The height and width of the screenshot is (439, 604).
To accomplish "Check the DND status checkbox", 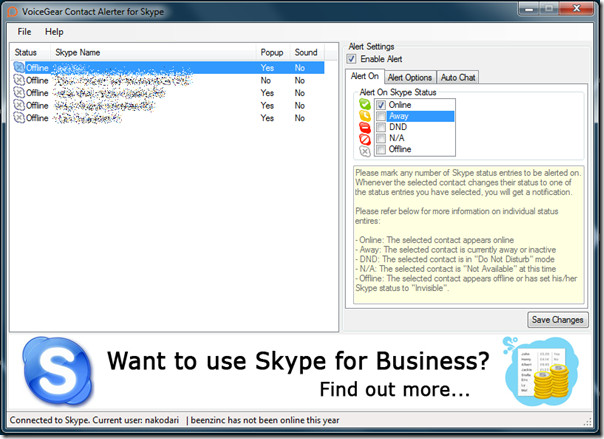I will (381, 127).
